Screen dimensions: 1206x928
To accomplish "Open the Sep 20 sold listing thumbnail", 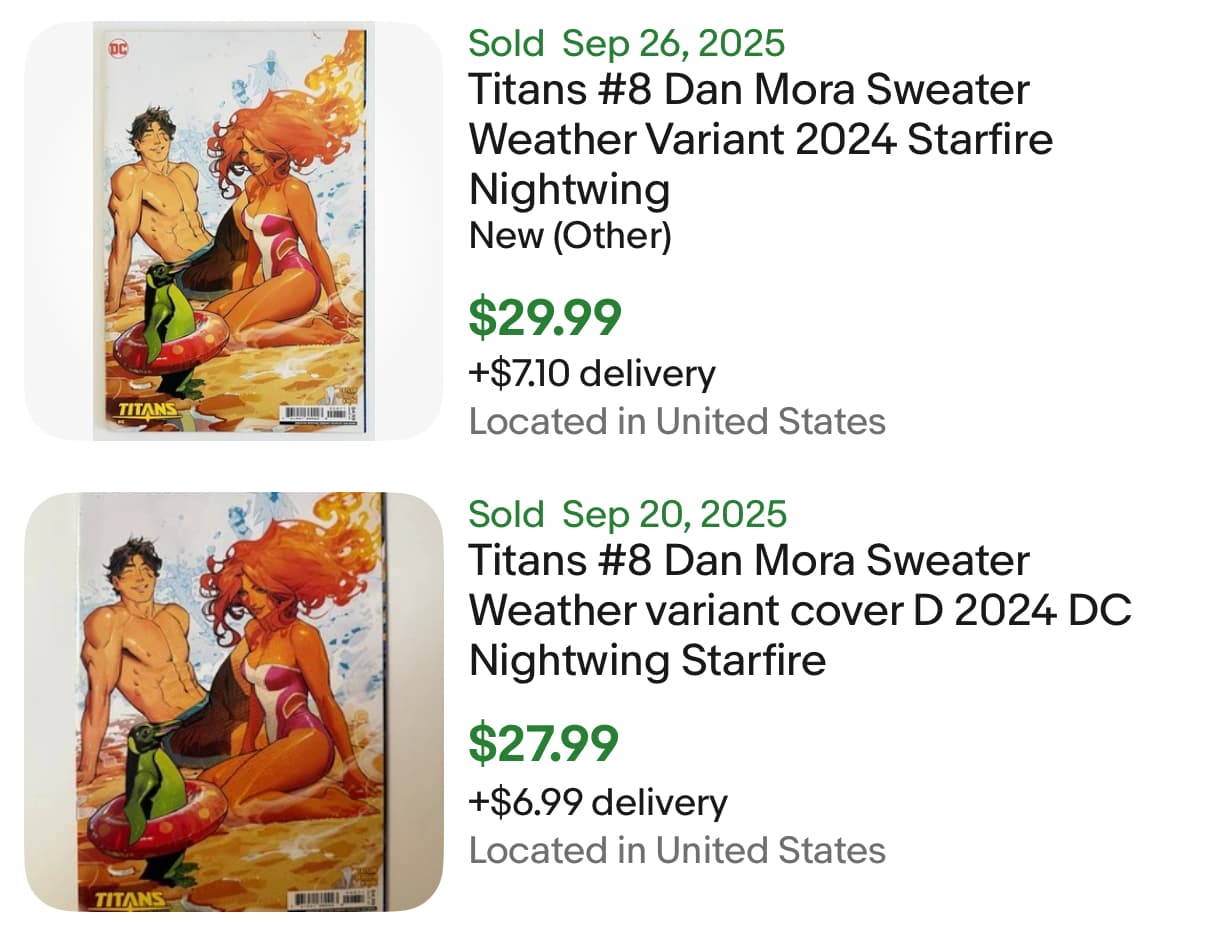I will 233,701.
